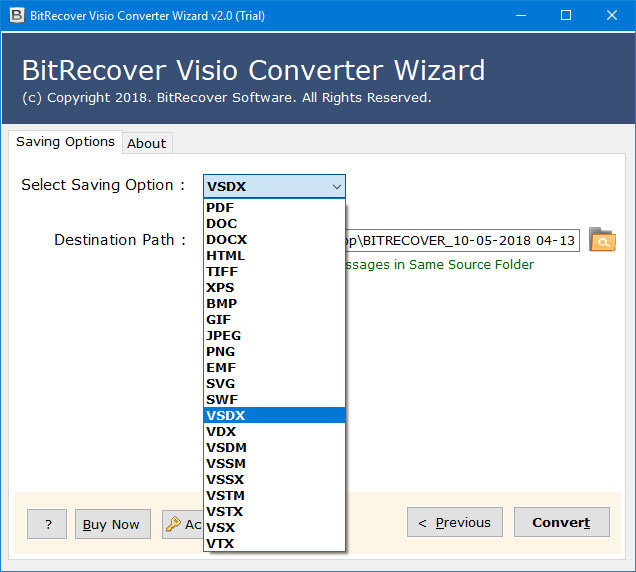The width and height of the screenshot is (636, 572).
Task: Choose DOC from the saving options list
Action: coord(274,224)
